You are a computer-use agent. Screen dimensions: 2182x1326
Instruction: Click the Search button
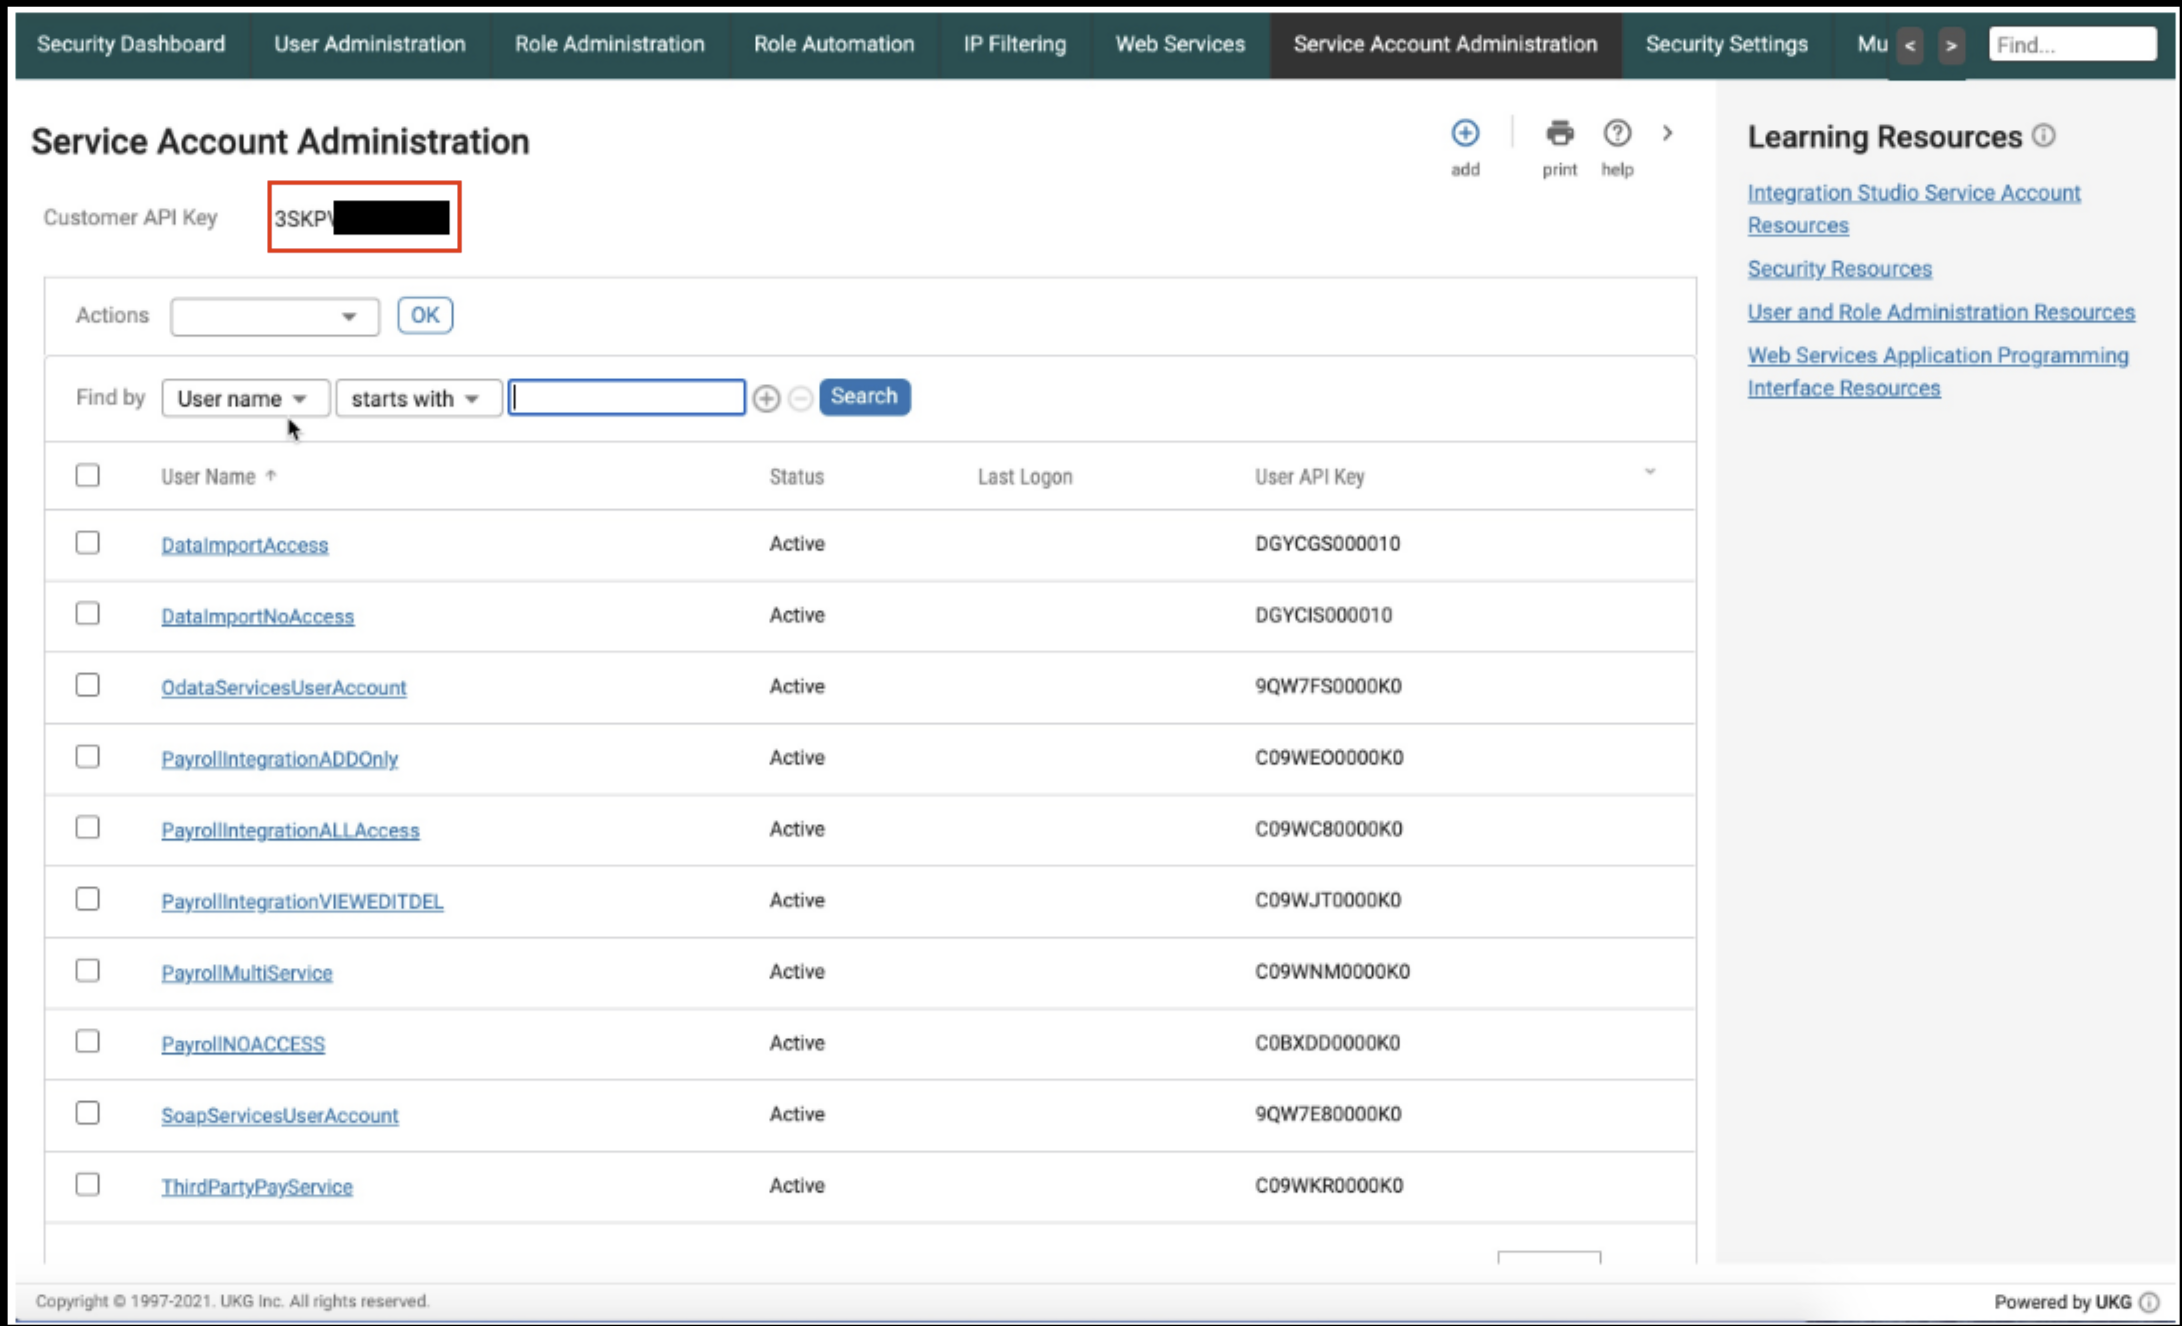coord(864,397)
